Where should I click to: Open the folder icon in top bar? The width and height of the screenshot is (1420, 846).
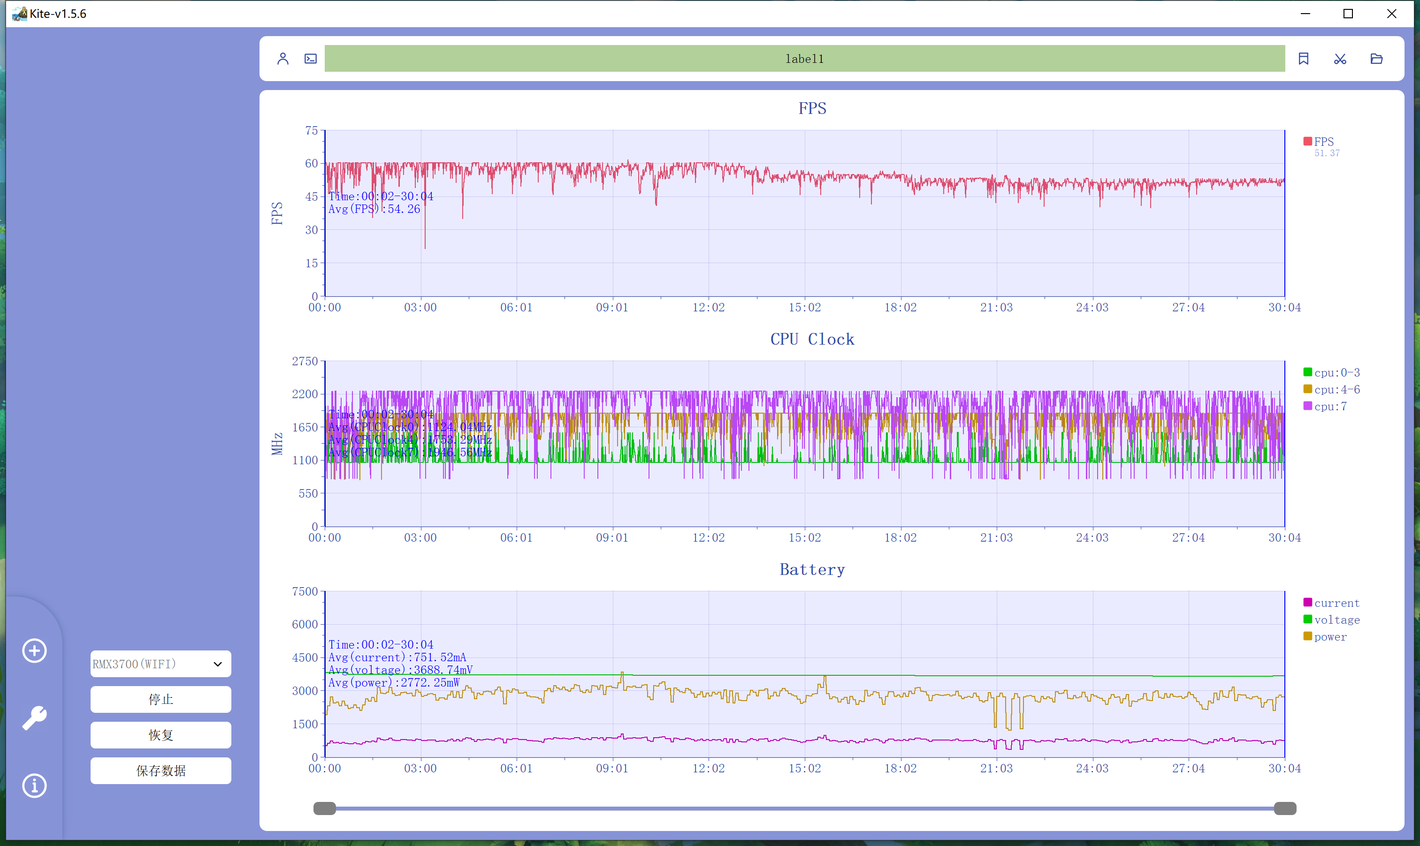point(1377,59)
